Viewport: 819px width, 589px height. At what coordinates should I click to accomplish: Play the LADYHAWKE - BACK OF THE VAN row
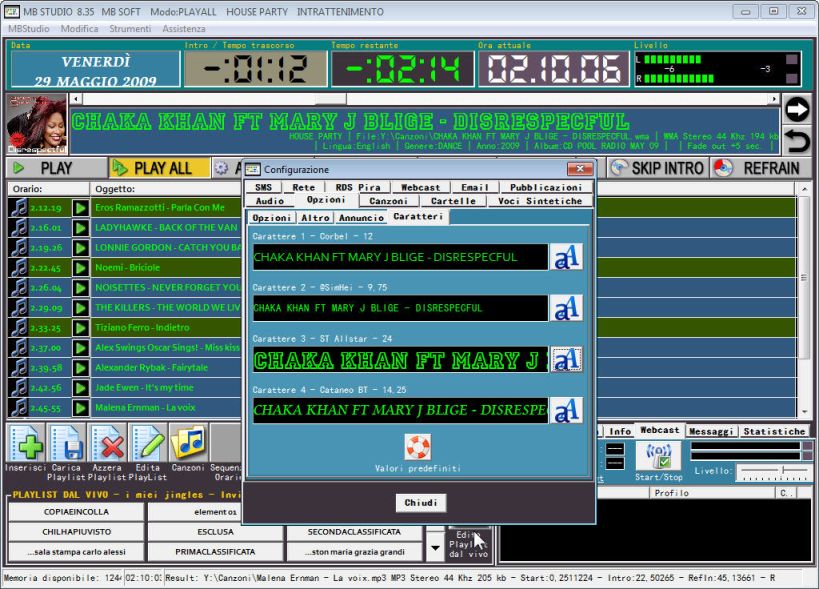tap(80, 228)
